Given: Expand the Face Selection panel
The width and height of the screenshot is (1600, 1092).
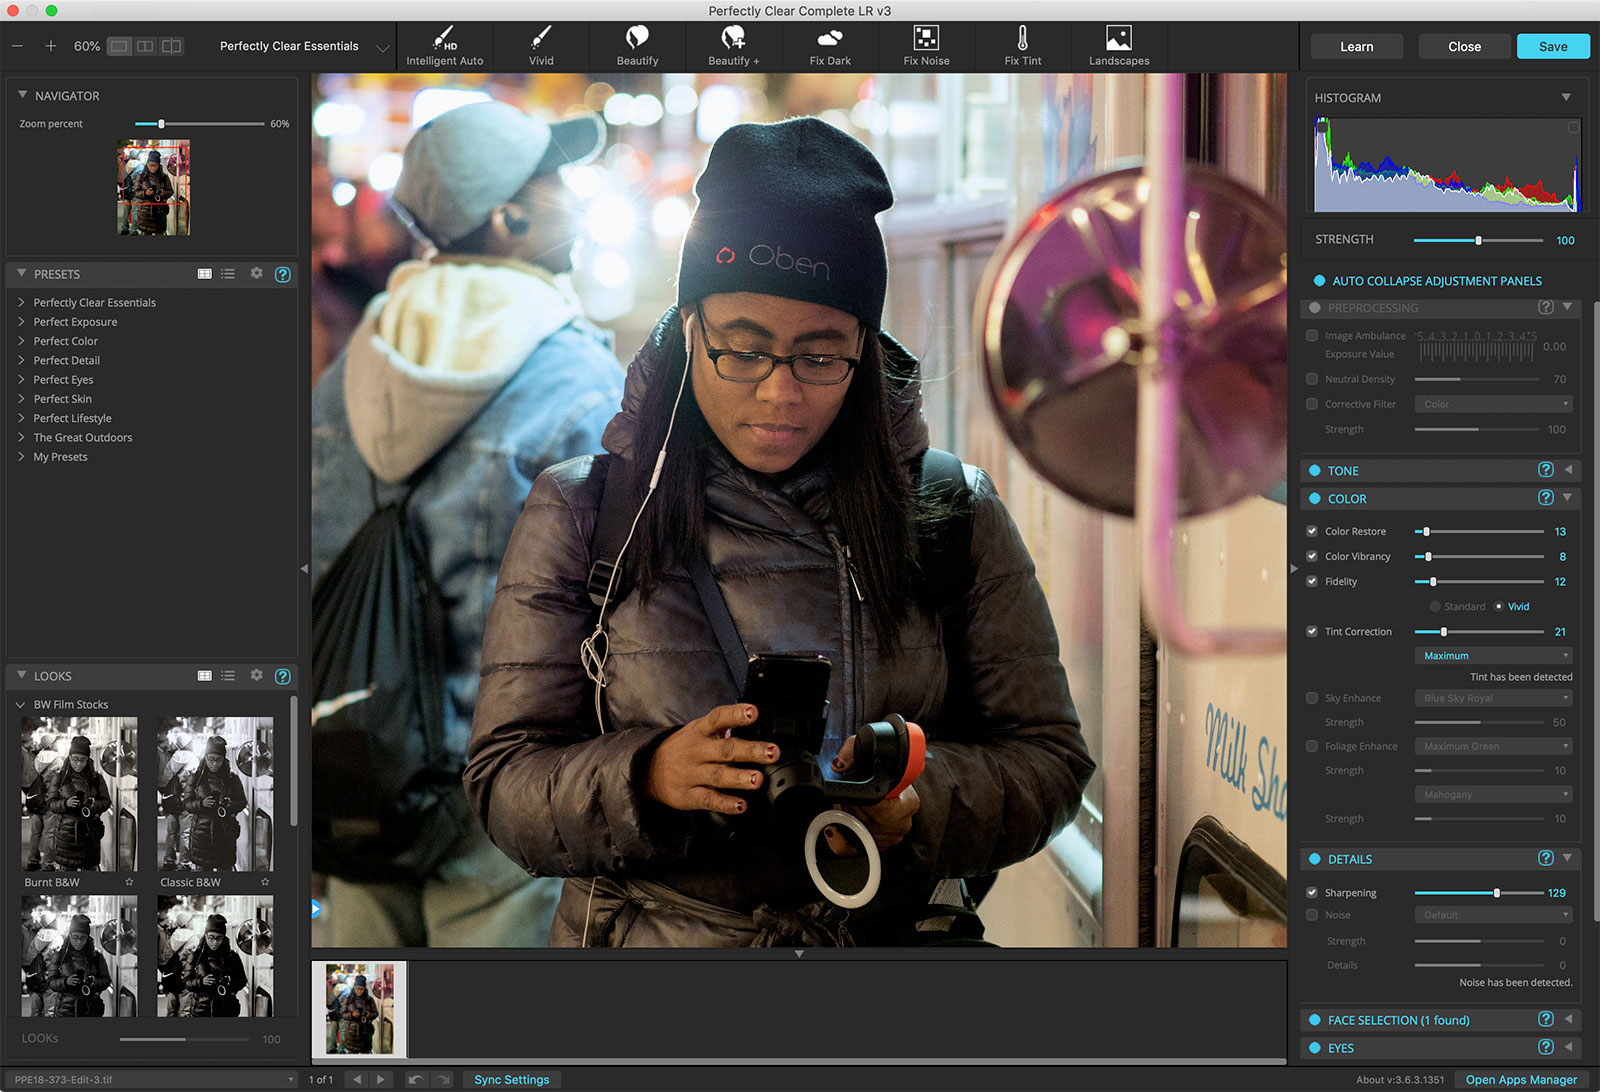Looking at the screenshot, I should [x=1567, y=1019].
